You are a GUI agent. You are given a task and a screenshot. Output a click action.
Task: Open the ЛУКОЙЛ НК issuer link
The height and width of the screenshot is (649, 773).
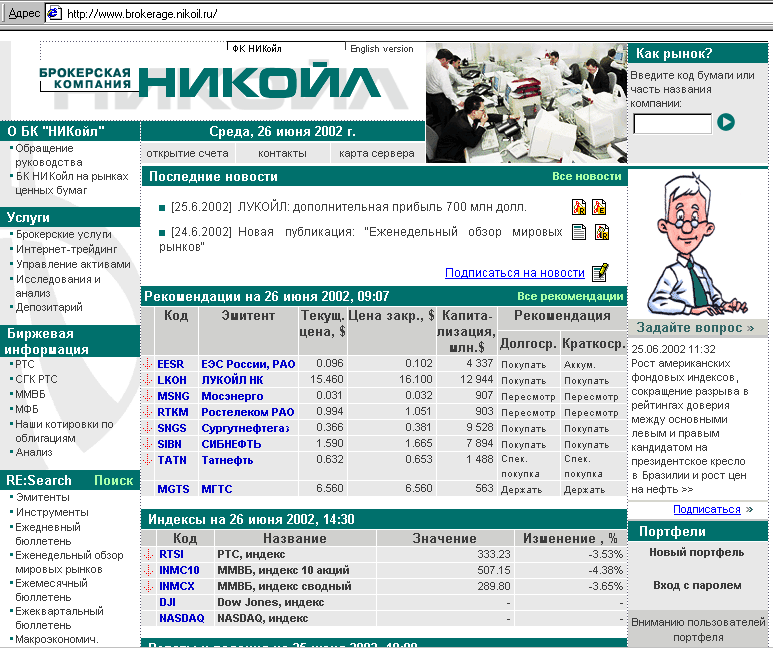point(232,380)
